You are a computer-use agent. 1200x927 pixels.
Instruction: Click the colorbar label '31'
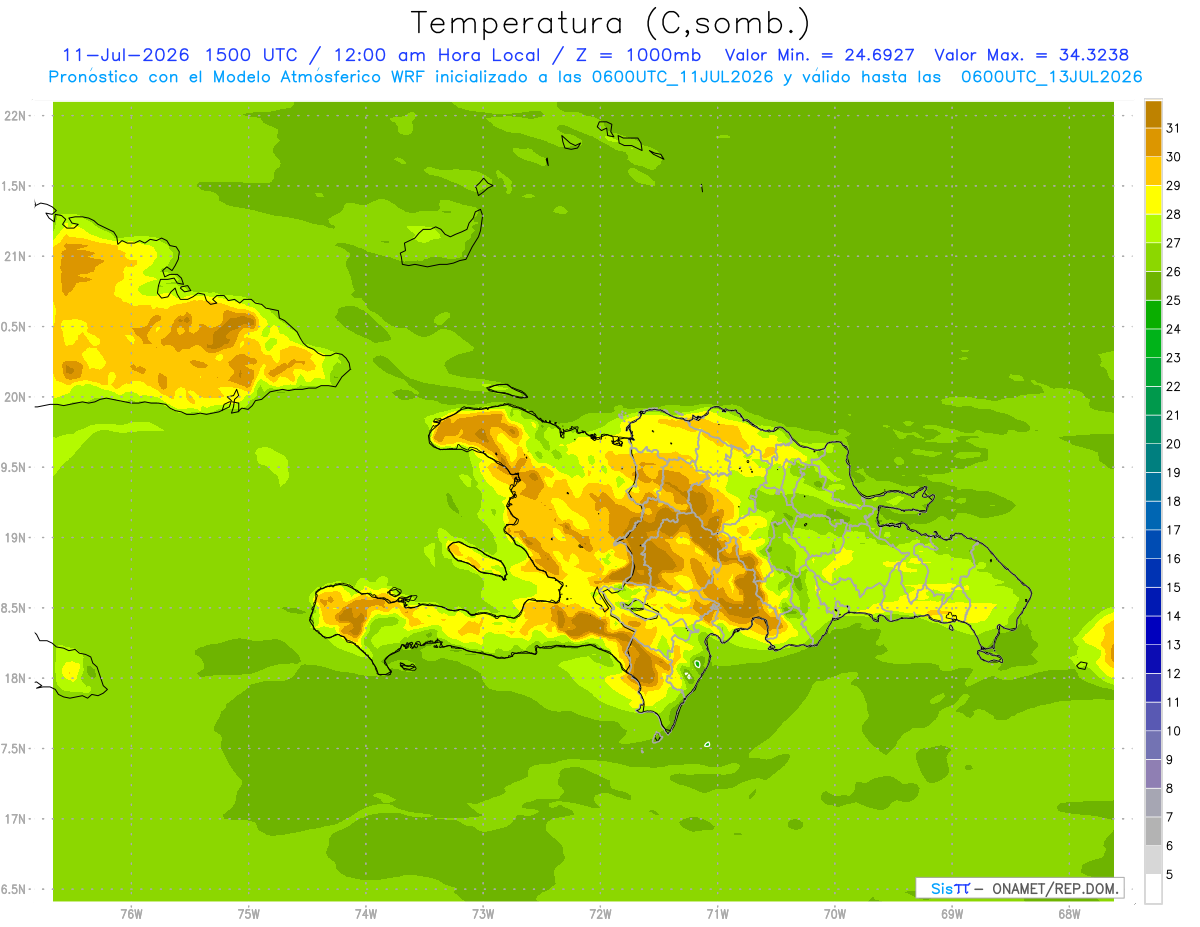pos(1173,128)
